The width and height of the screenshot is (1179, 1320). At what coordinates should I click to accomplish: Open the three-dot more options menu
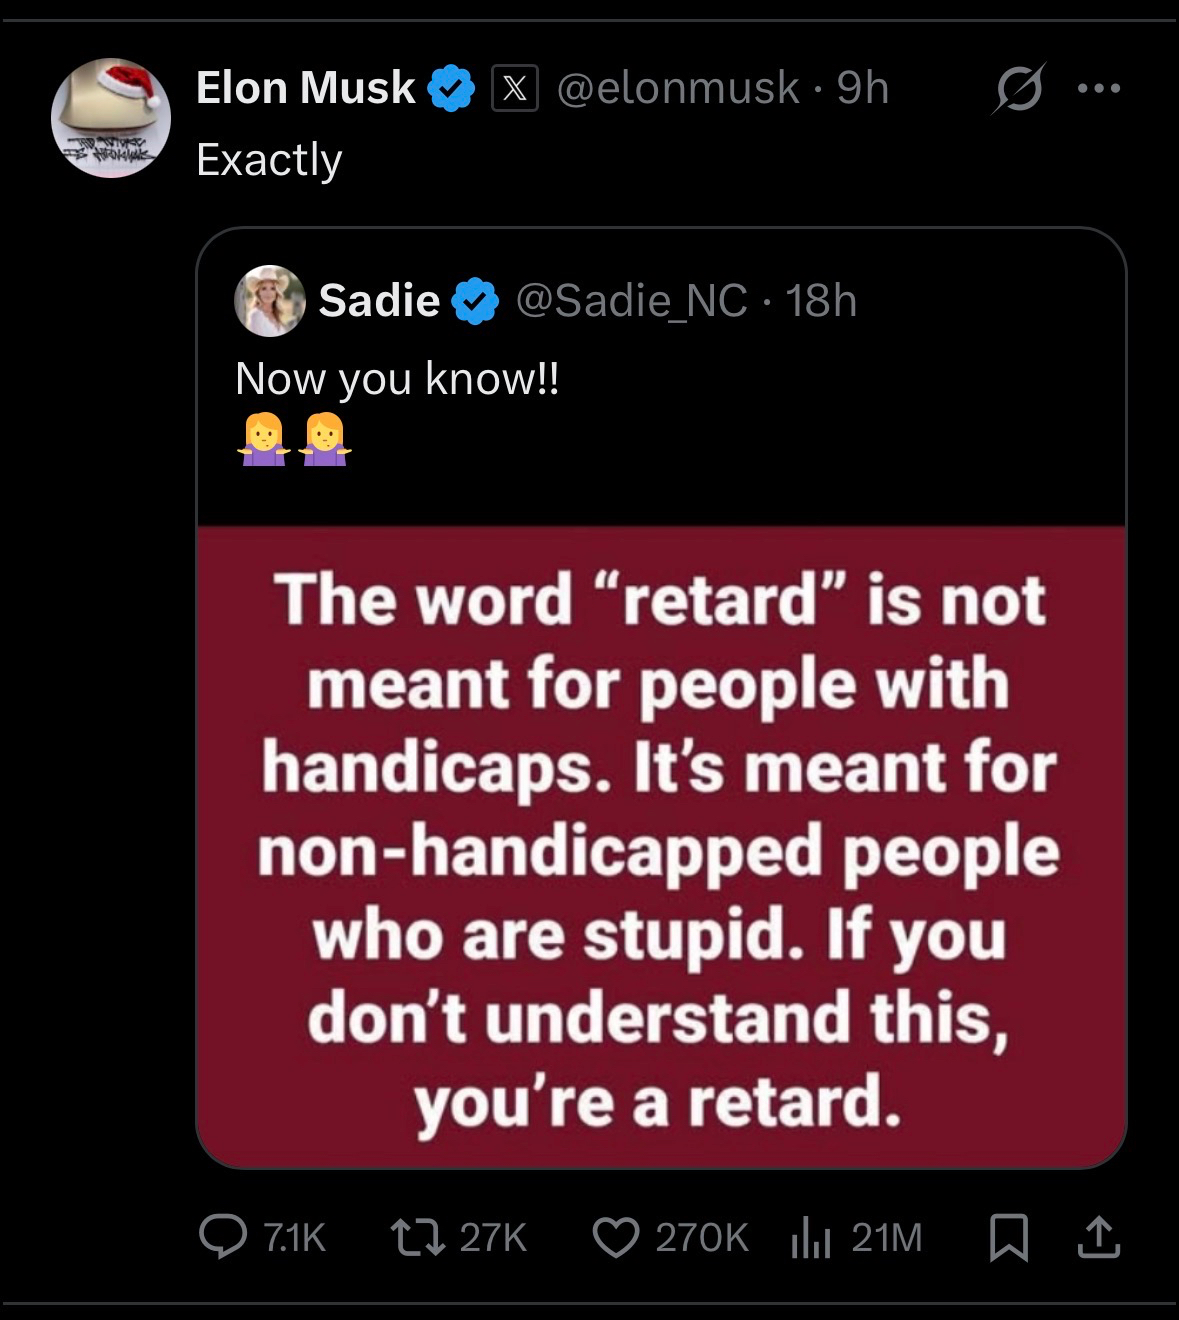[1099, 88]
